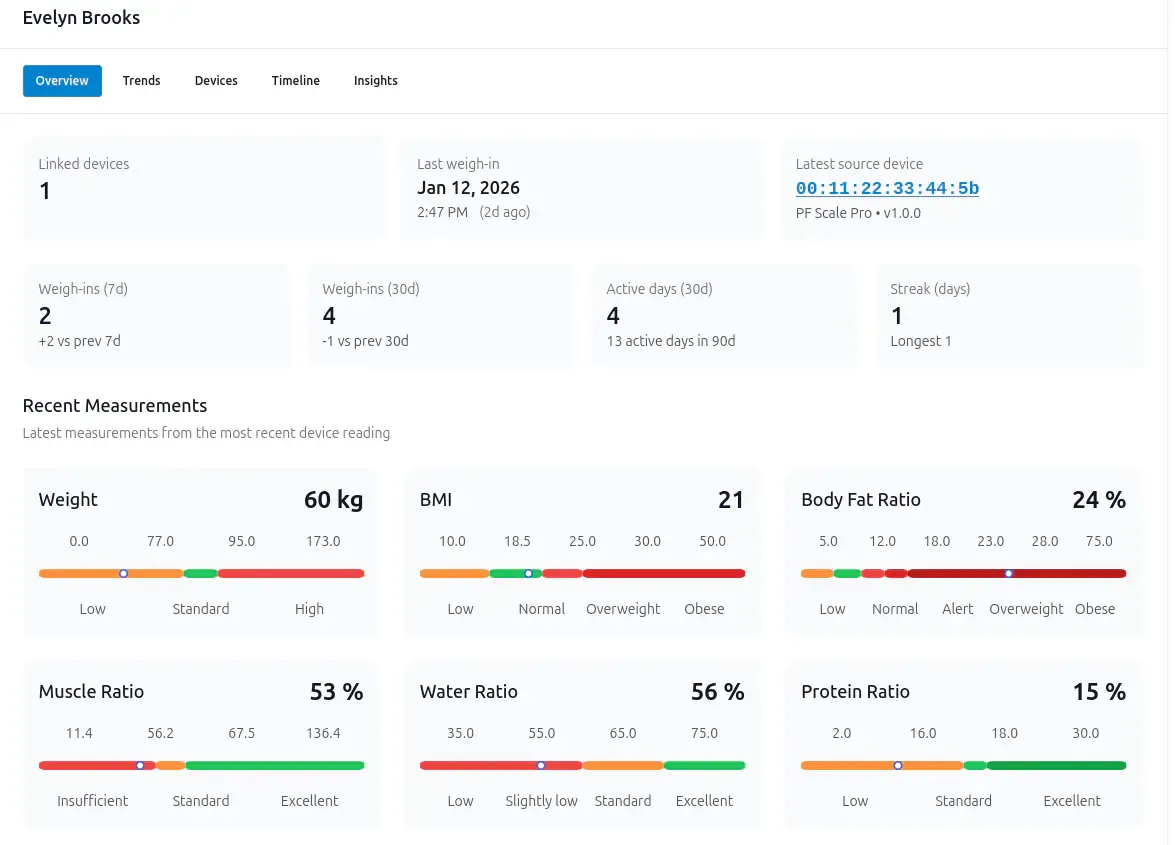Open the Active days (30d) card
Screen dimensions: 1175x845
pos(724,315)
